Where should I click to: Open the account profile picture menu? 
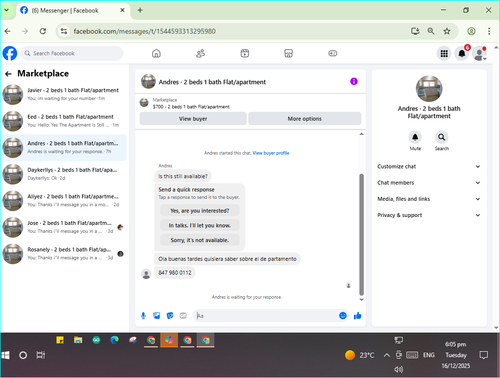pyautogui.click(x=480, y=53)
